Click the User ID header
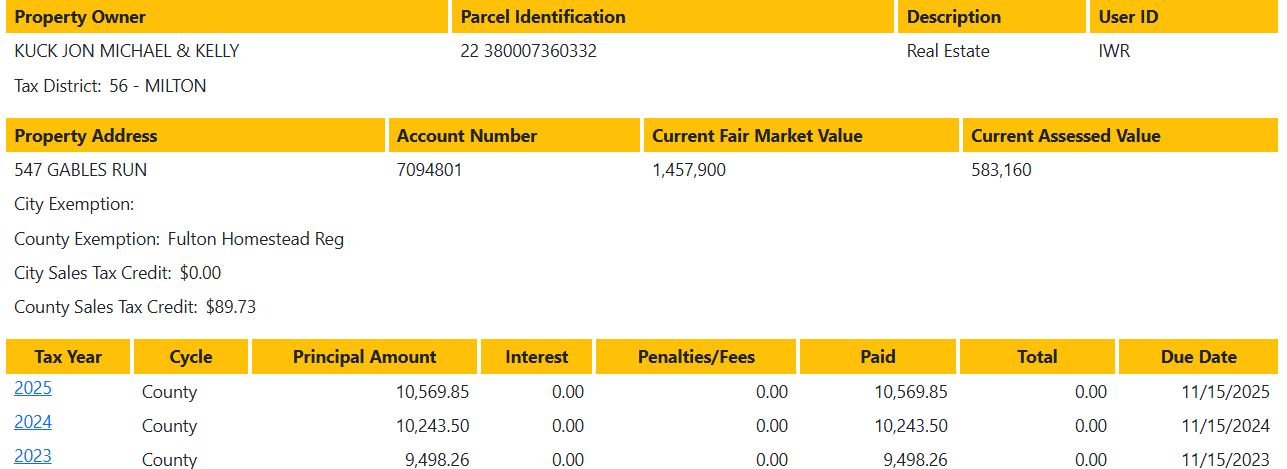Image resolution: width=1287 pixels, height=469 pixels. (1129, 17)
